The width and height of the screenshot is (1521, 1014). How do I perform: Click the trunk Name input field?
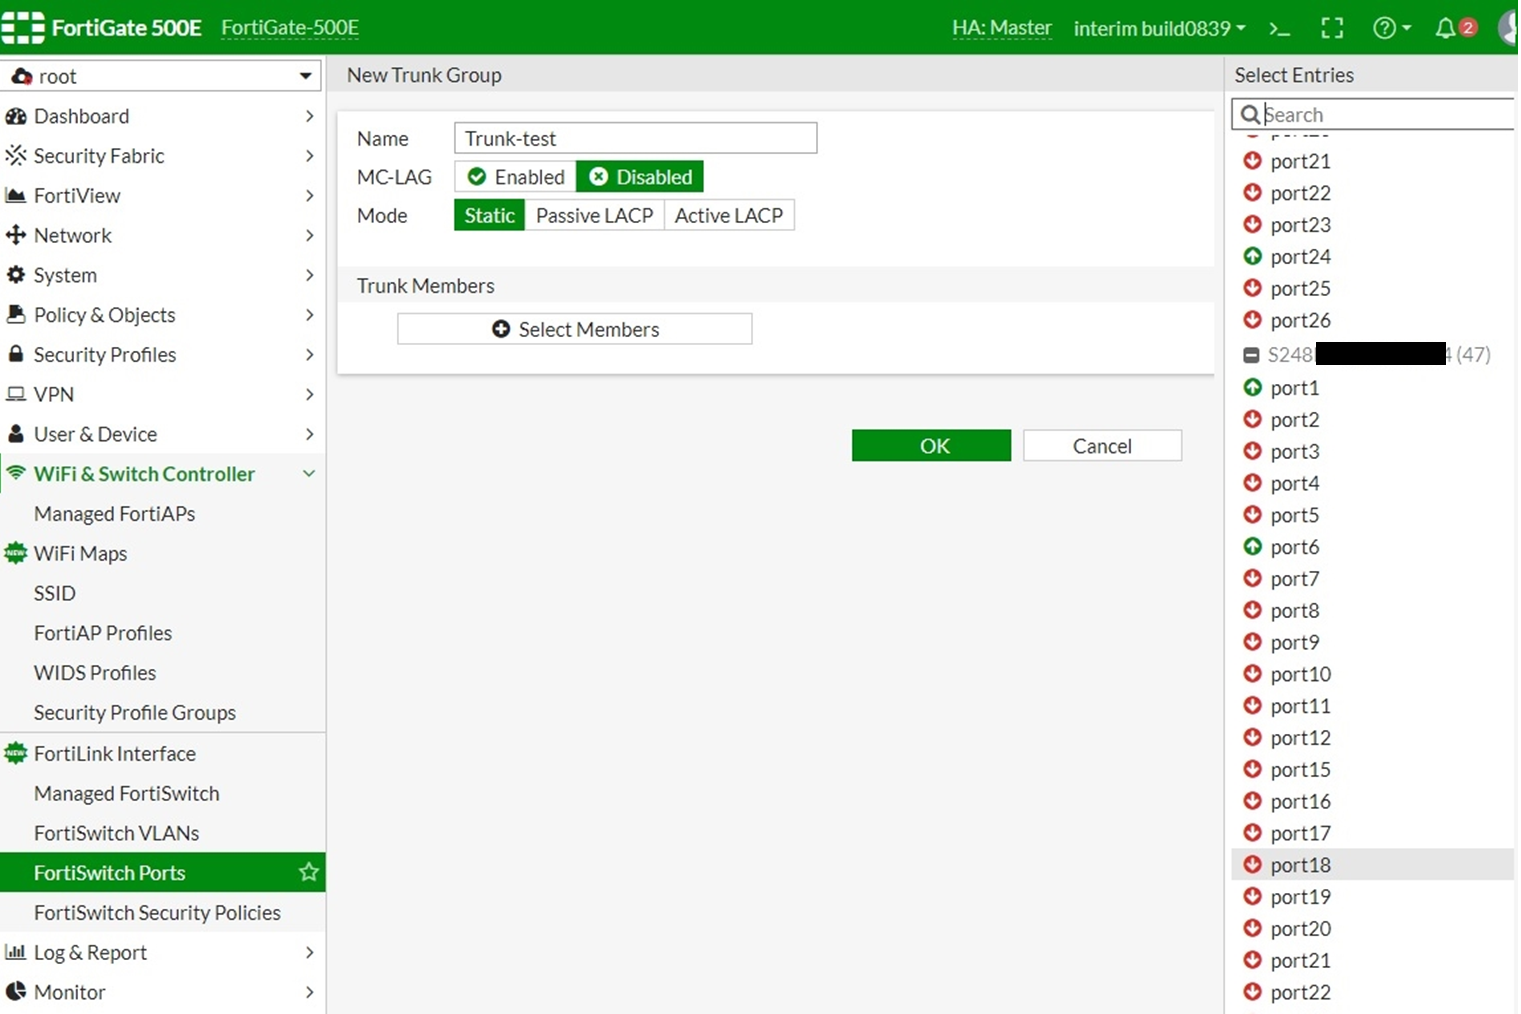point(635,139)
